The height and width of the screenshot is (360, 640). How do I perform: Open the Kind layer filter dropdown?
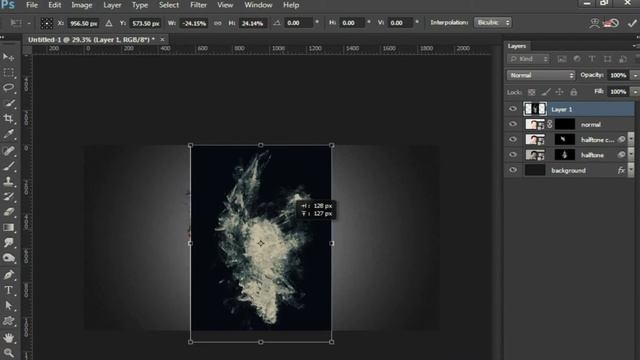pos(528,59)
